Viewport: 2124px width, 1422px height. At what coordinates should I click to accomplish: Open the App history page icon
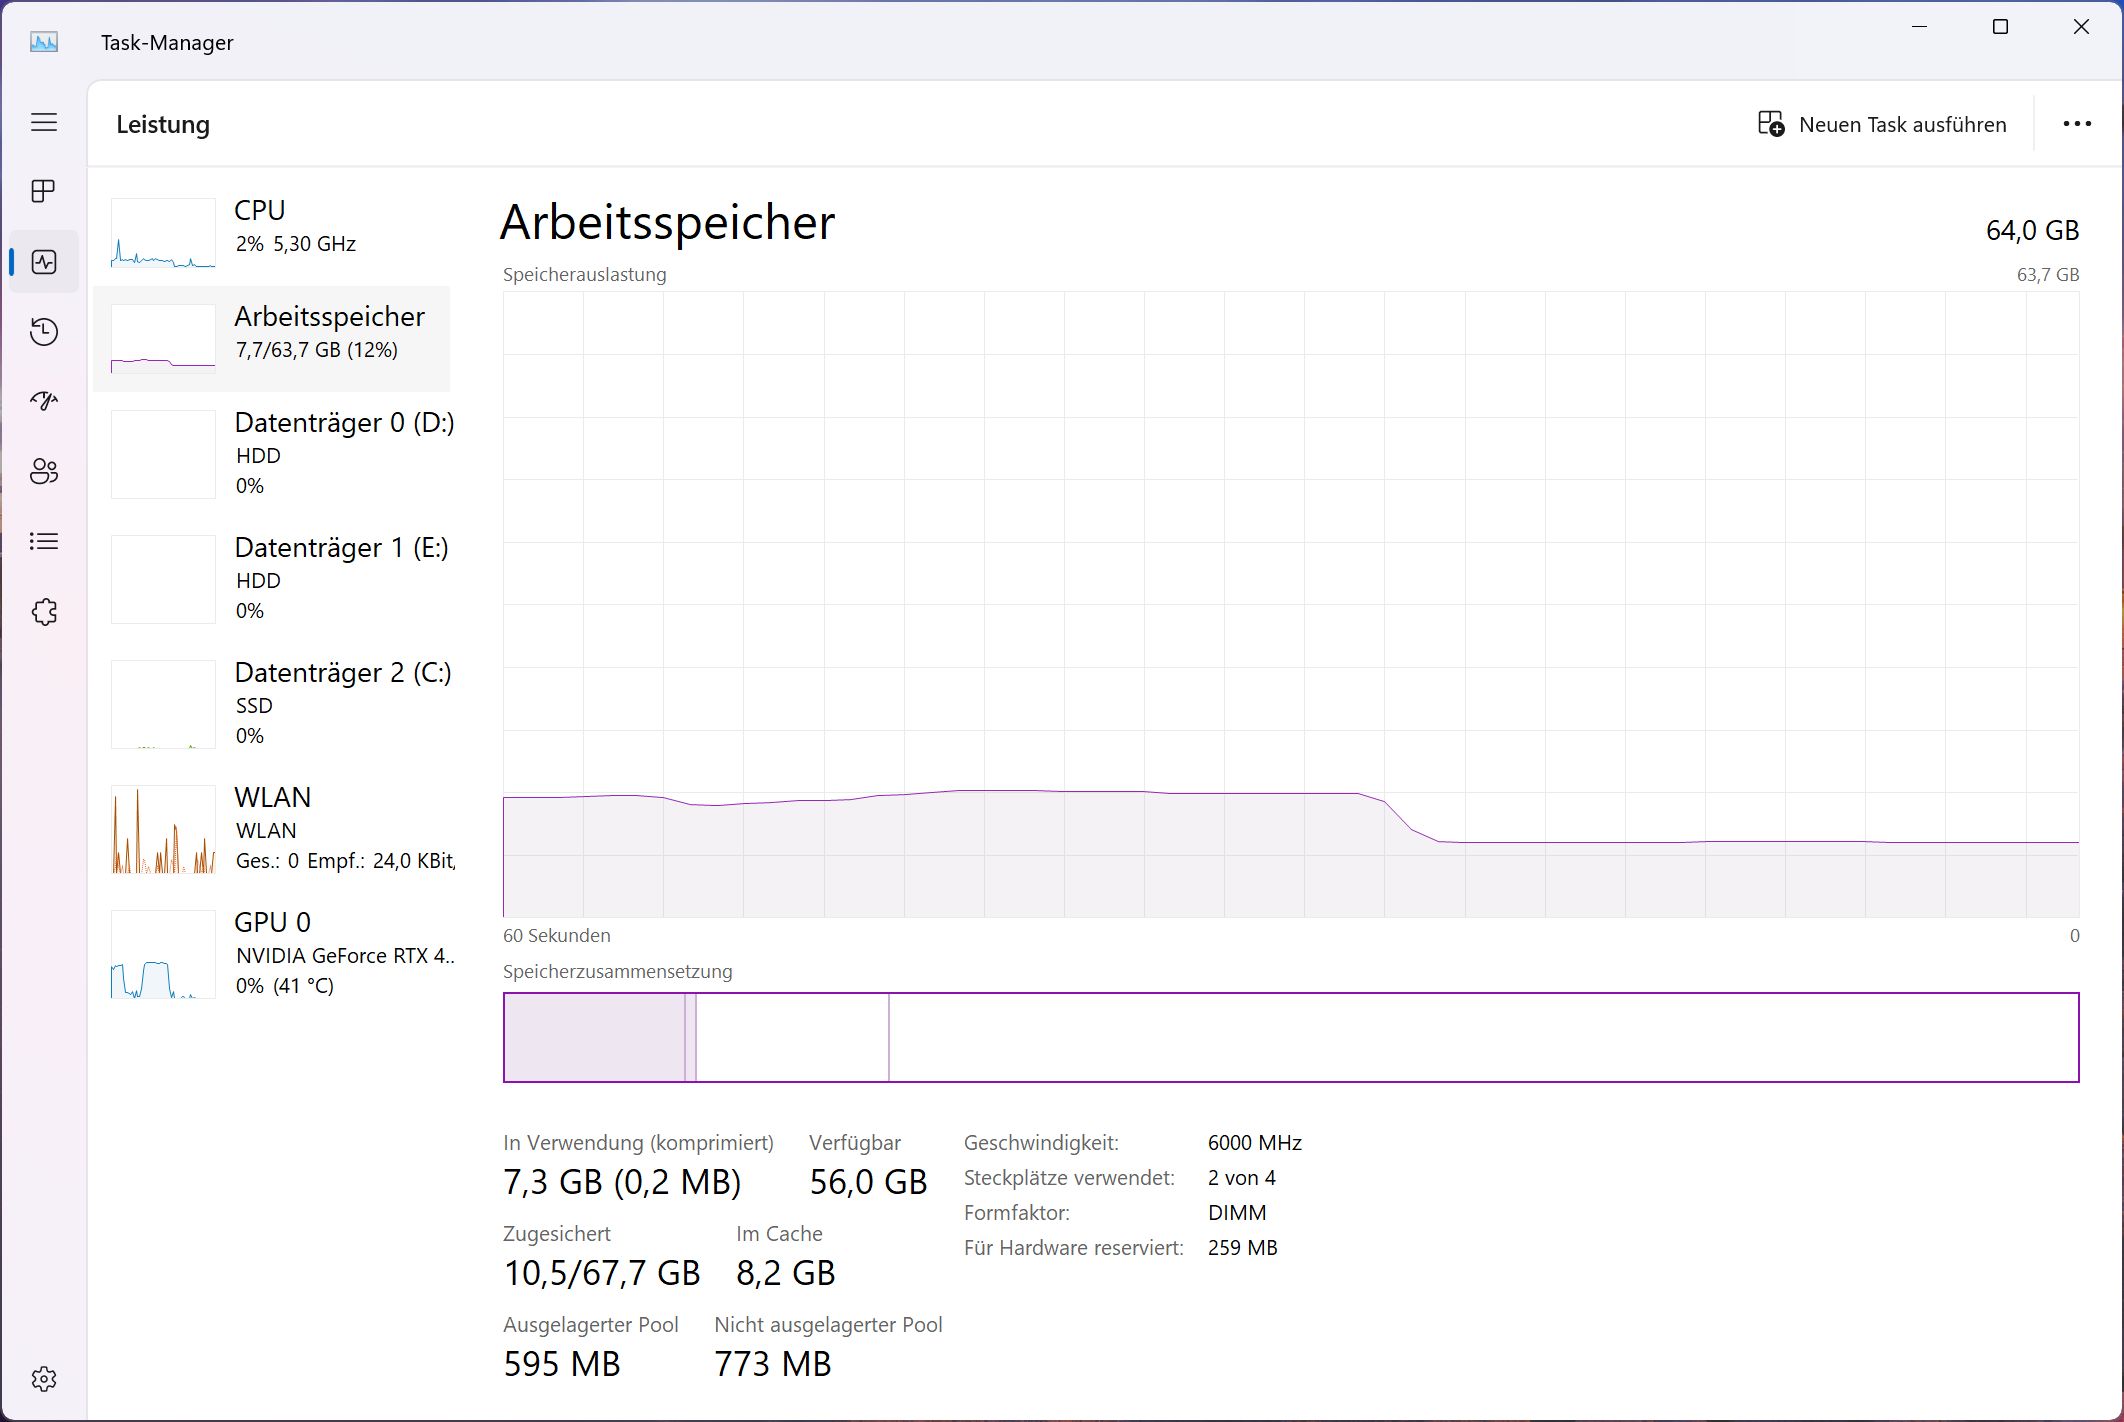[x=44, y=332]
